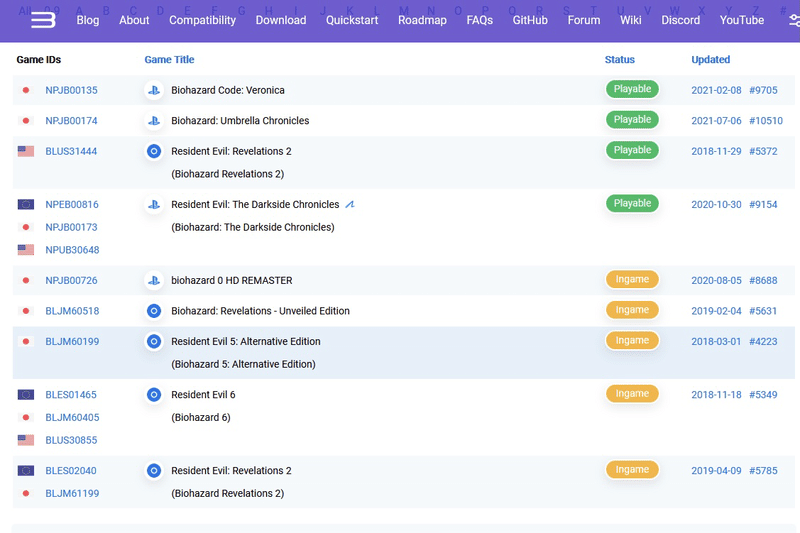Open game ID BLJM60199
This screenshot has width=800, height=533.
[72, 342]
